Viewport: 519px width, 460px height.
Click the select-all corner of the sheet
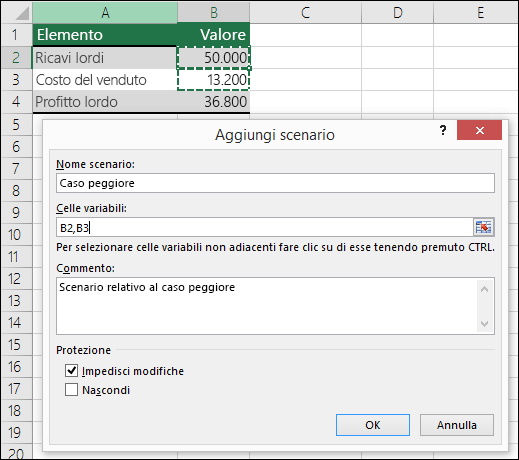tap(17, 13)
